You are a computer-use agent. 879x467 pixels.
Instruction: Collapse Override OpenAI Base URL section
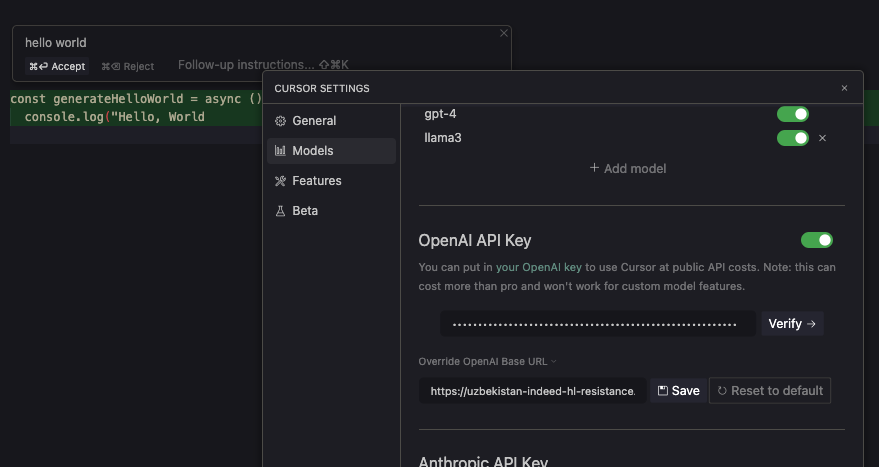[x=487, y=362]
